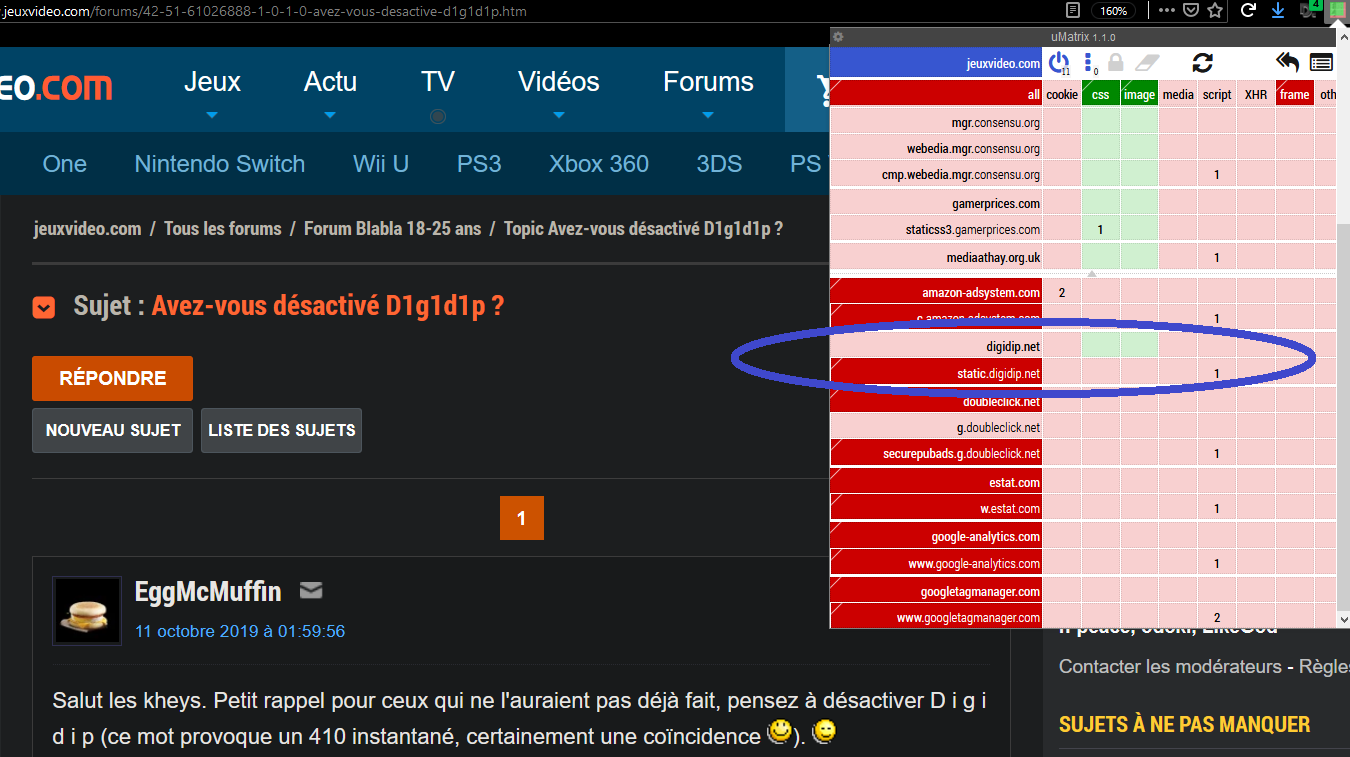The height and width of the screenshot is (757, 1350).
Task: Open browser downloads arrow icon
Action: pos(1278,11)
